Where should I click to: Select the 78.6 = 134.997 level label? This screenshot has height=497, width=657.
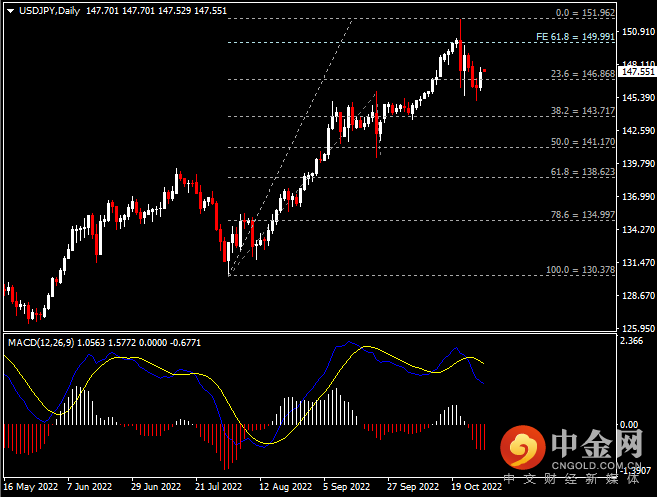(x=582, y=215)
